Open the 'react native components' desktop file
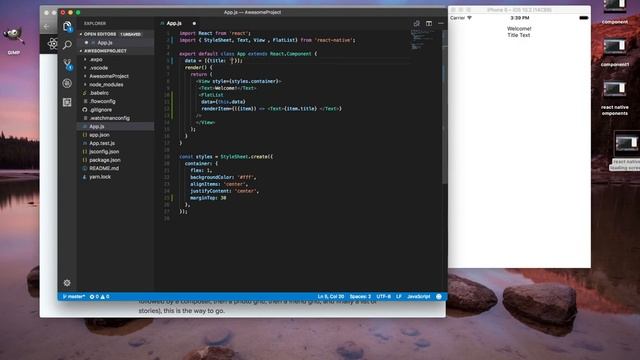Screen dimensions: 640x360 tap(614, 98)
